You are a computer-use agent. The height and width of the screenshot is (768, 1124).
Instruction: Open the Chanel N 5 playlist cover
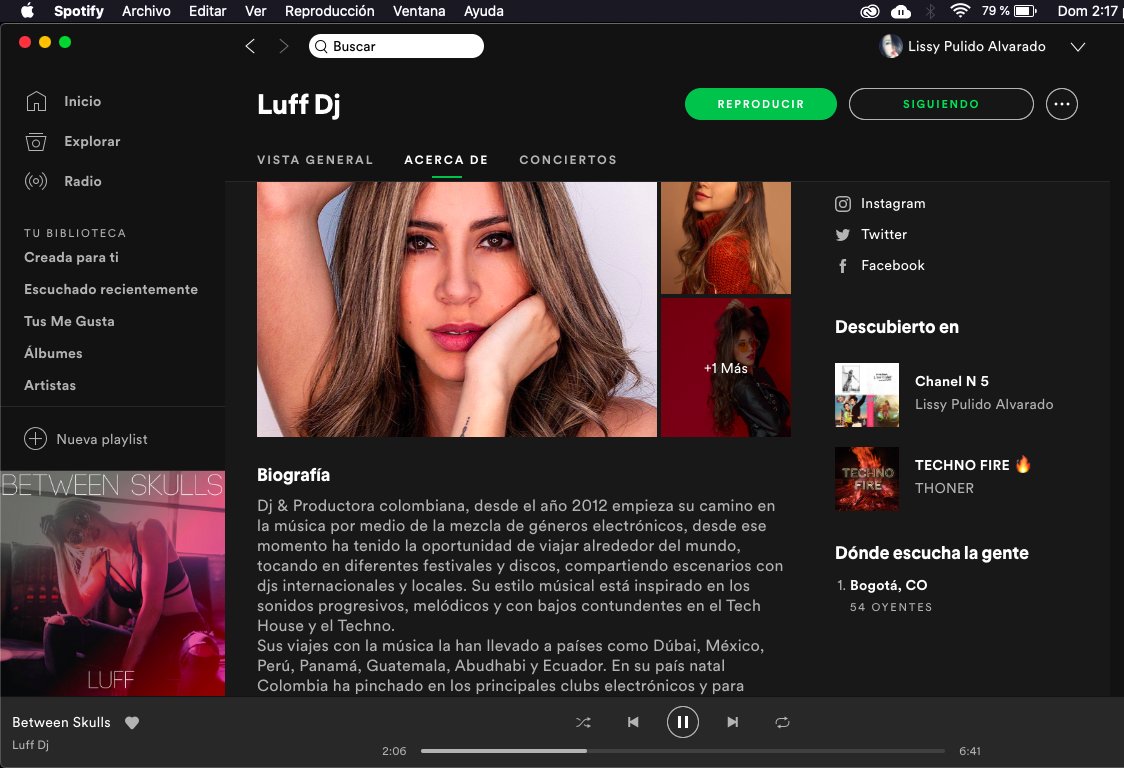(x=867, y=395)
